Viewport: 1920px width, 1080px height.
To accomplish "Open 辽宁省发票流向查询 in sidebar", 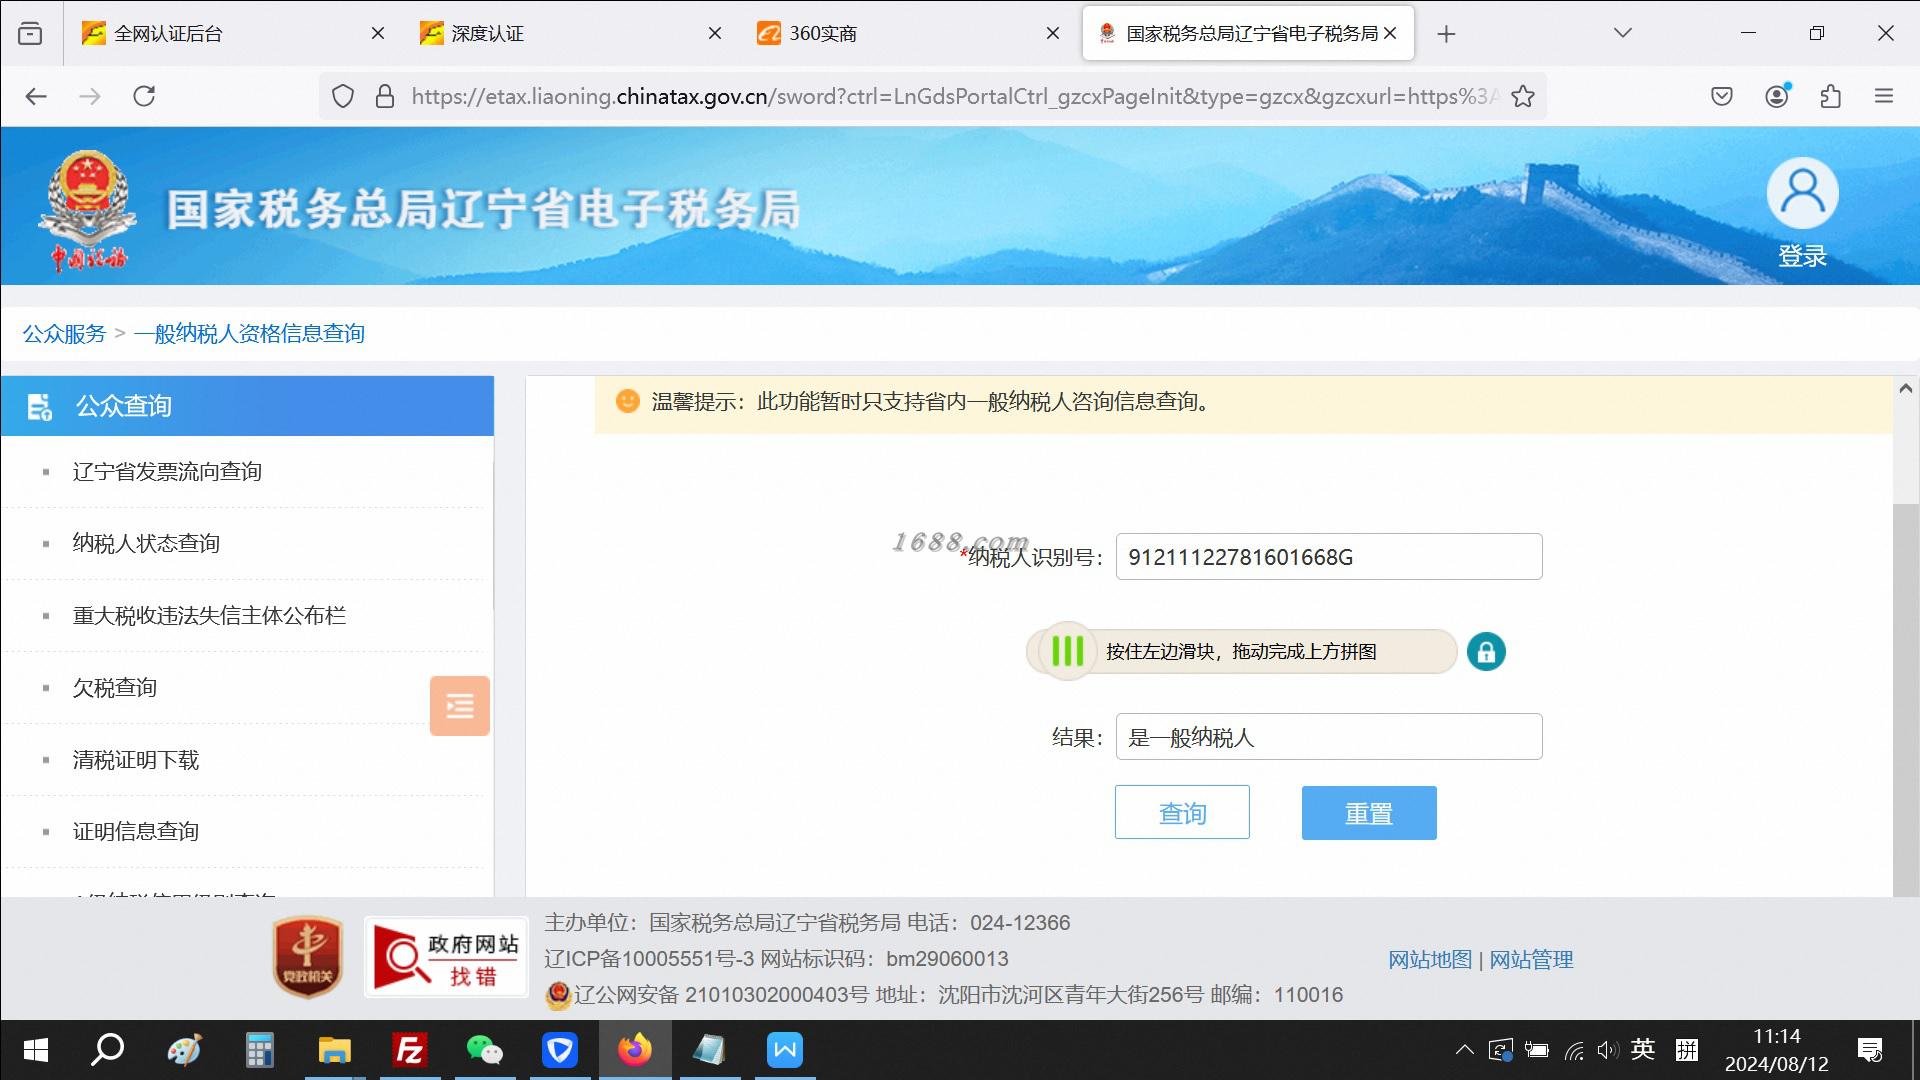I will pos(167,472).
